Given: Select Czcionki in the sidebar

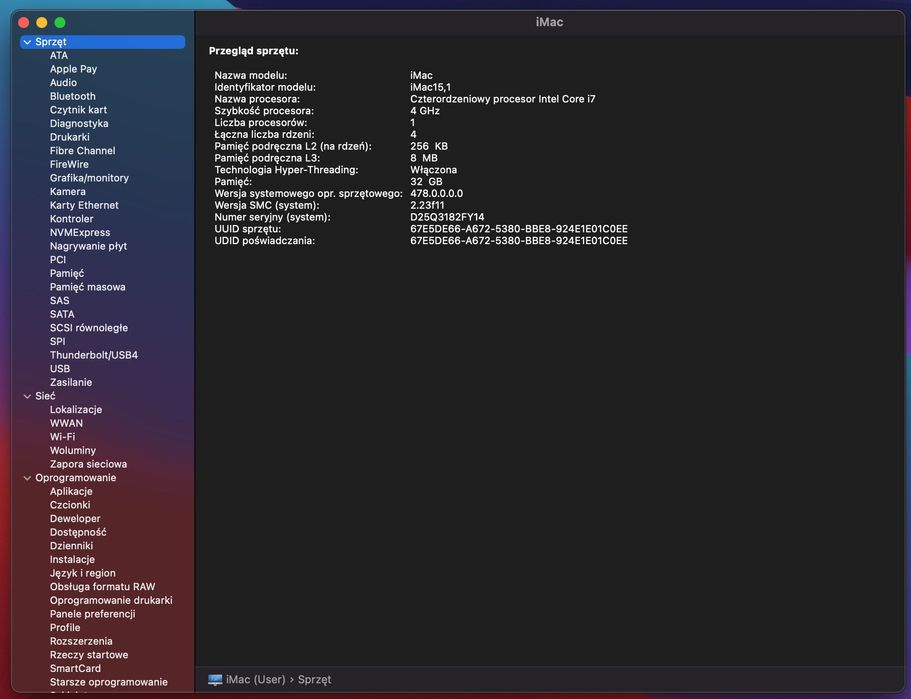Looking at the screenshot, I should coord(70,505).
